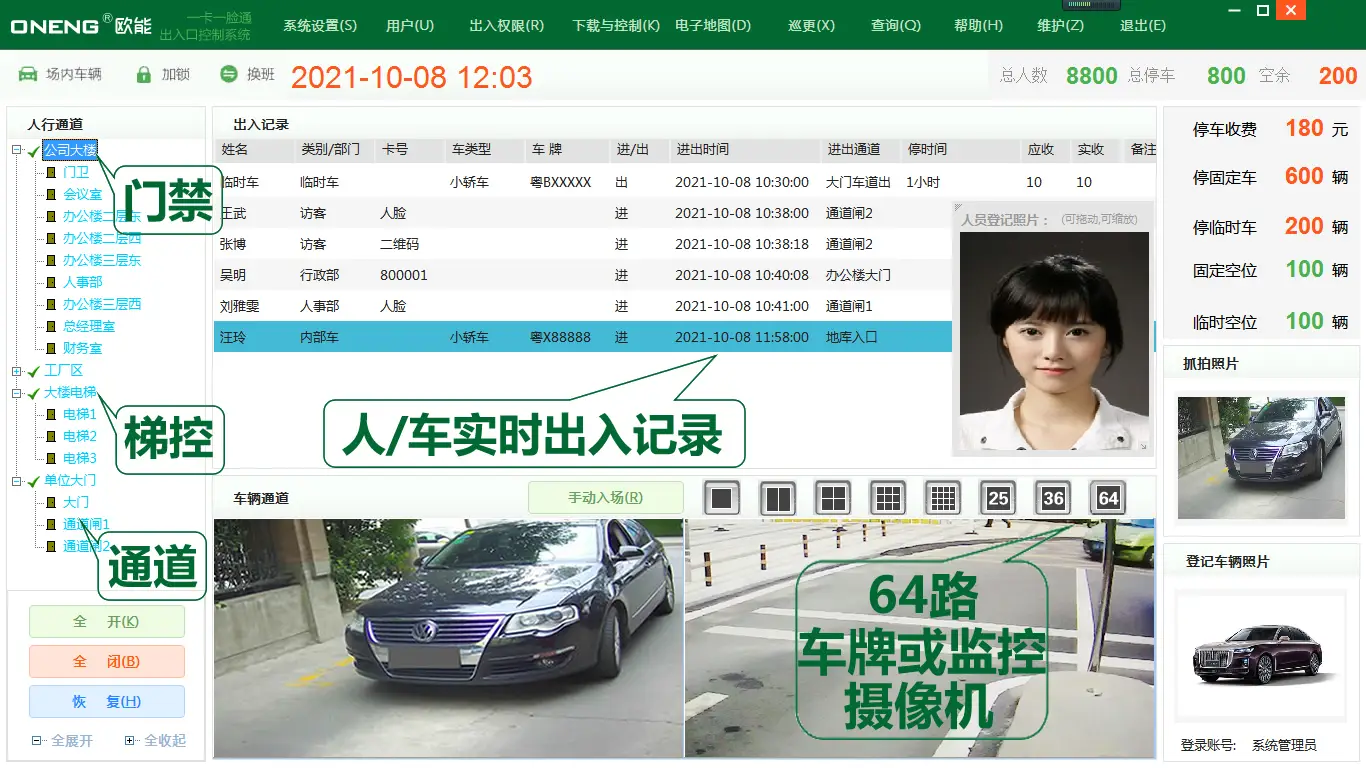Expand the 工厂区 tree node
Viewport: 1366px width, 768px height.
(14, 370)
